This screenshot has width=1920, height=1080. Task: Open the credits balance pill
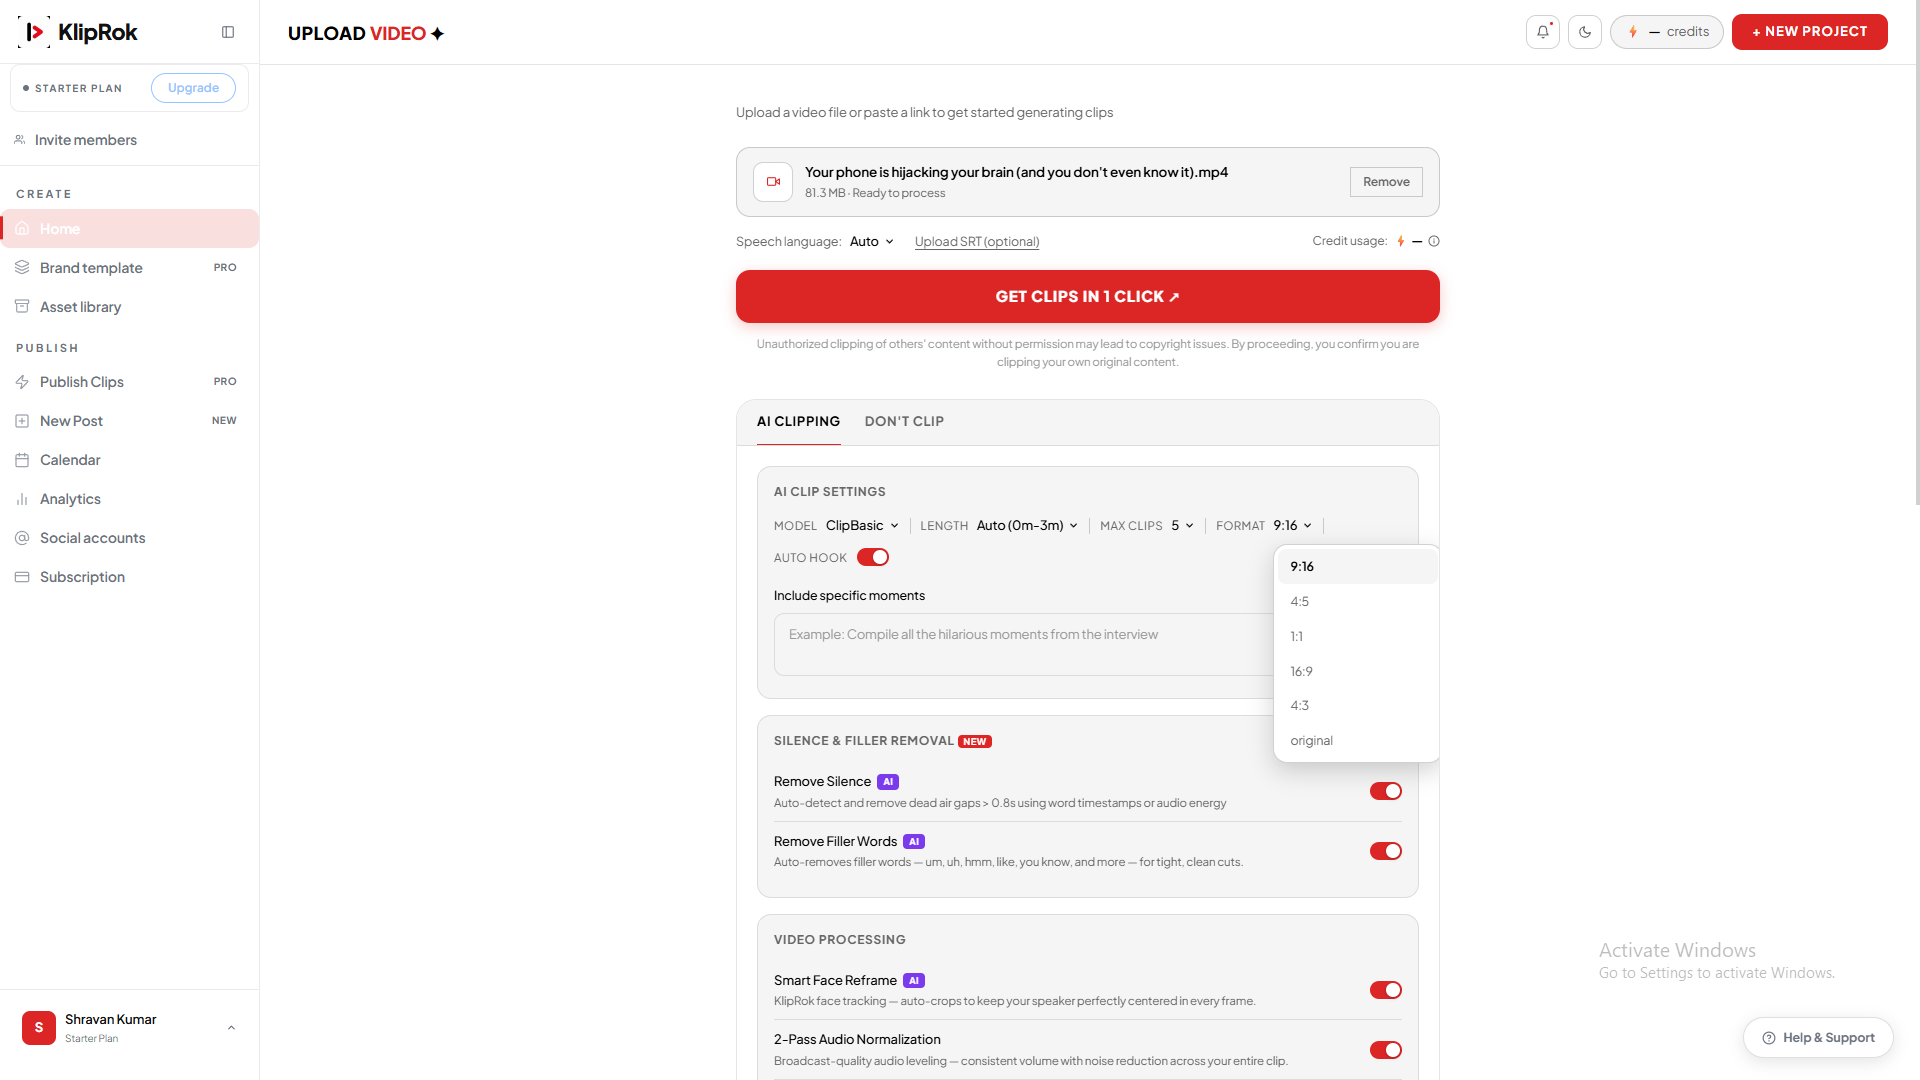1666,32
